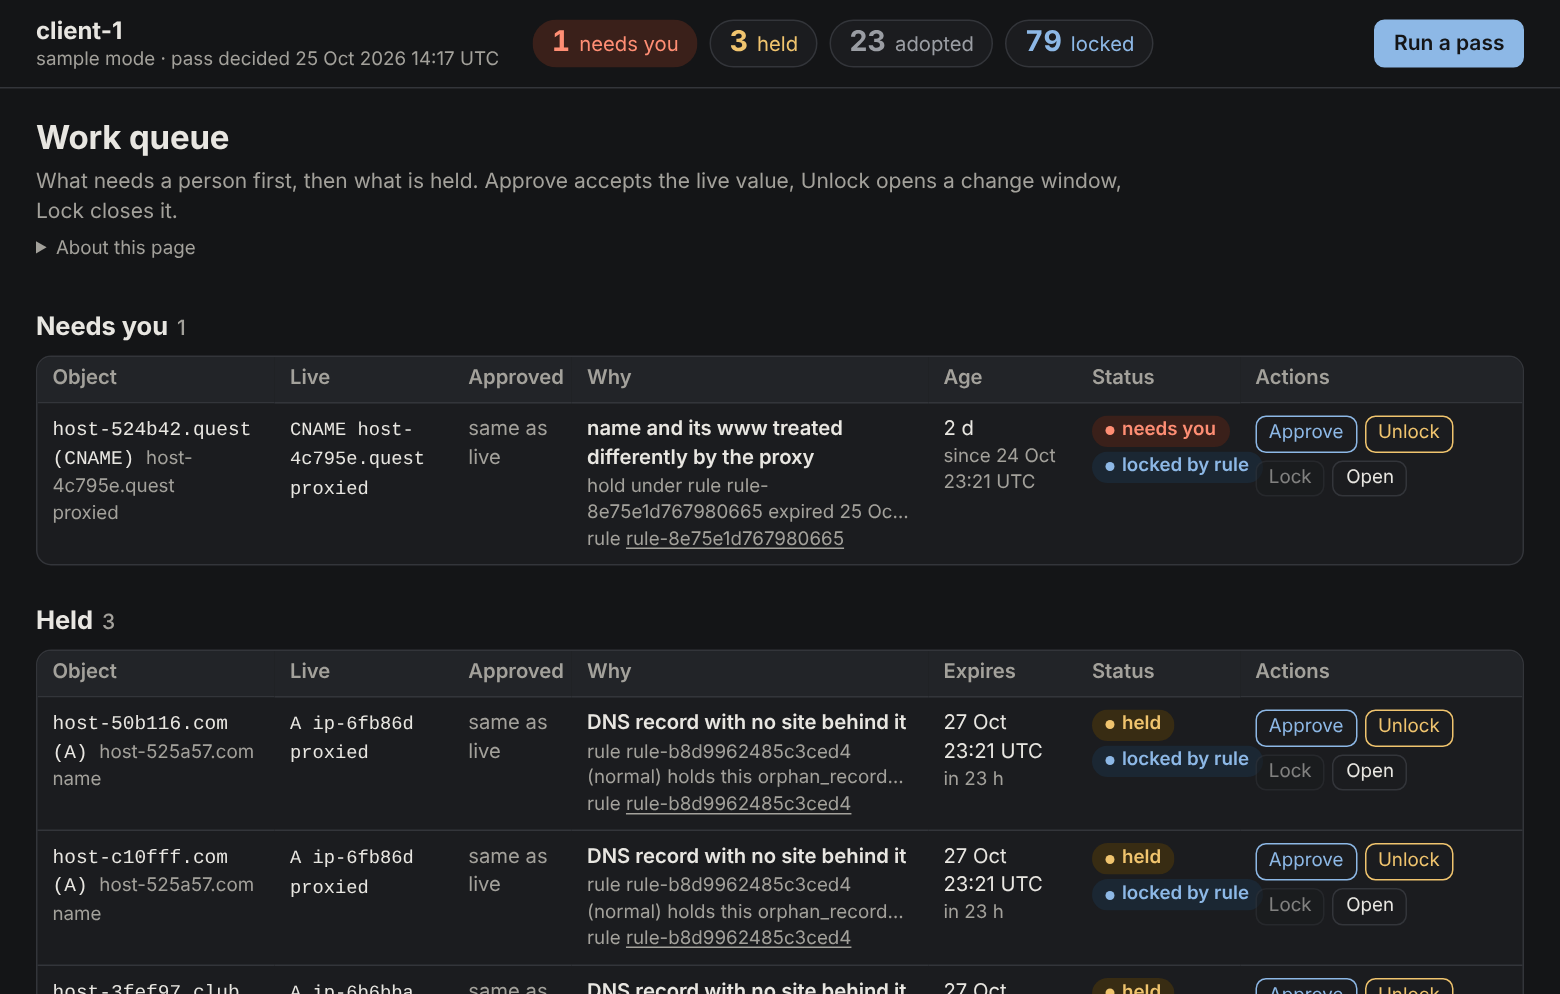This screenshot has height=994, width=1560.
Task: Click Lock for host-c10fff.com row
Action: click(x=1289, y=906)
